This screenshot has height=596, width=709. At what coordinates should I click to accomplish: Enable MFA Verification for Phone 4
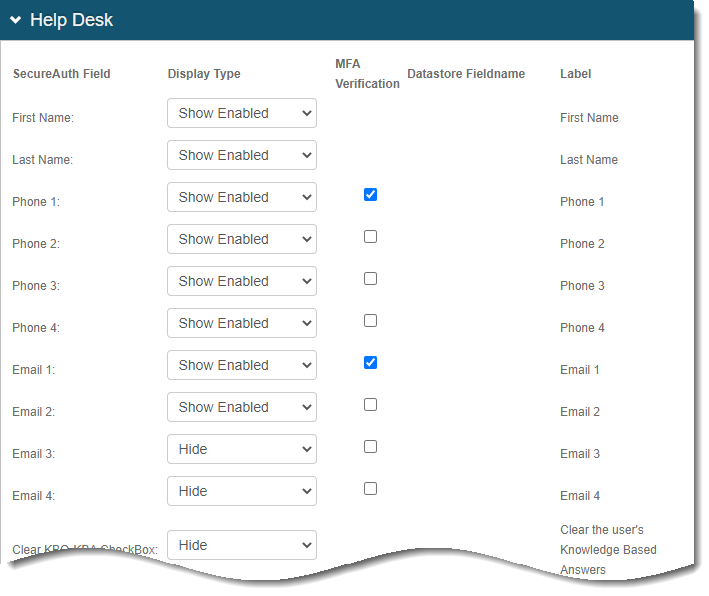pos(370,321)
